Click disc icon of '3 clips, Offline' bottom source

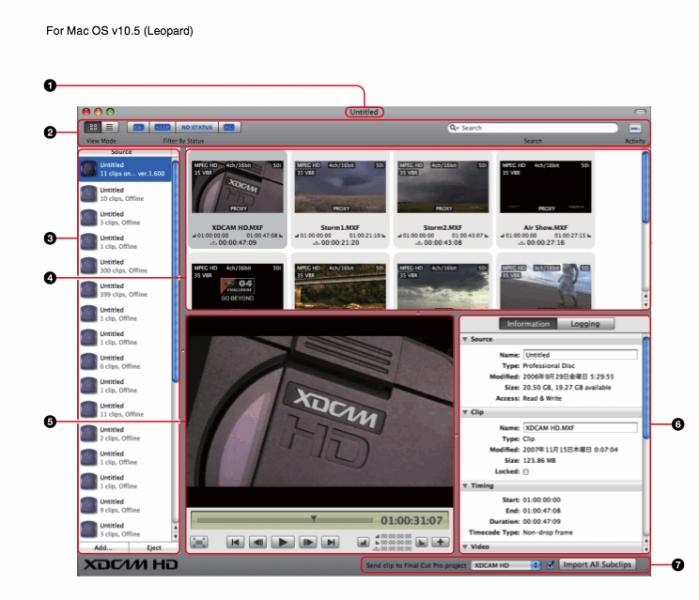tap(89, 530)
